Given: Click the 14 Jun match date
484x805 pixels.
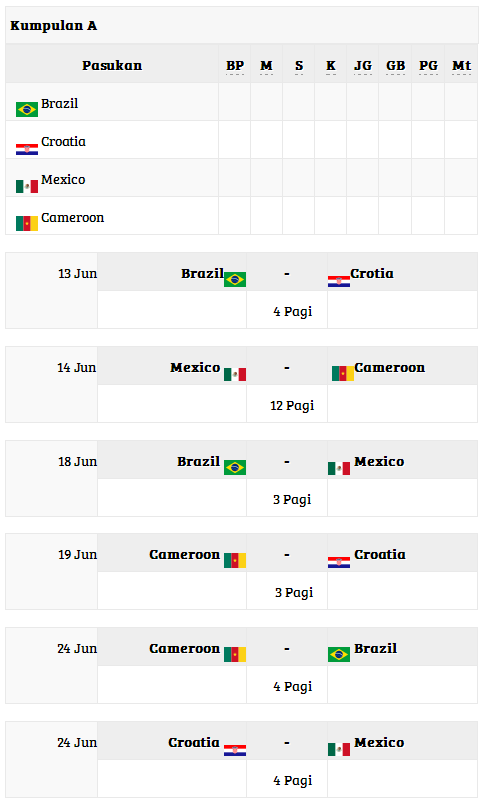Looking at the screenshot, I should (x=76, y=368).
